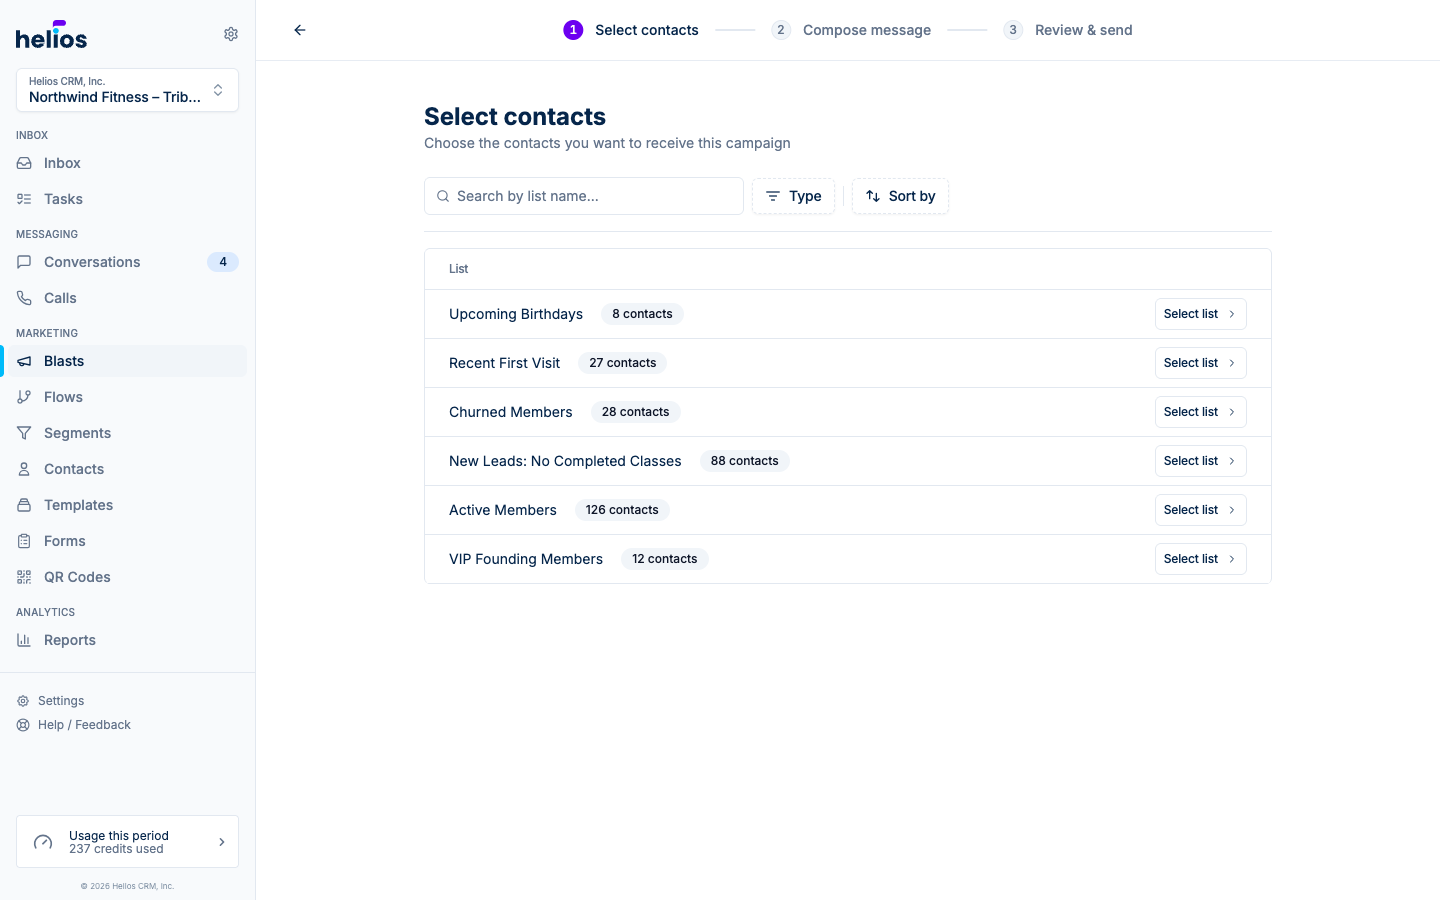
Task: Open Inbox via its tray icon
Action: pyautogui.click(x=24, y=163)
